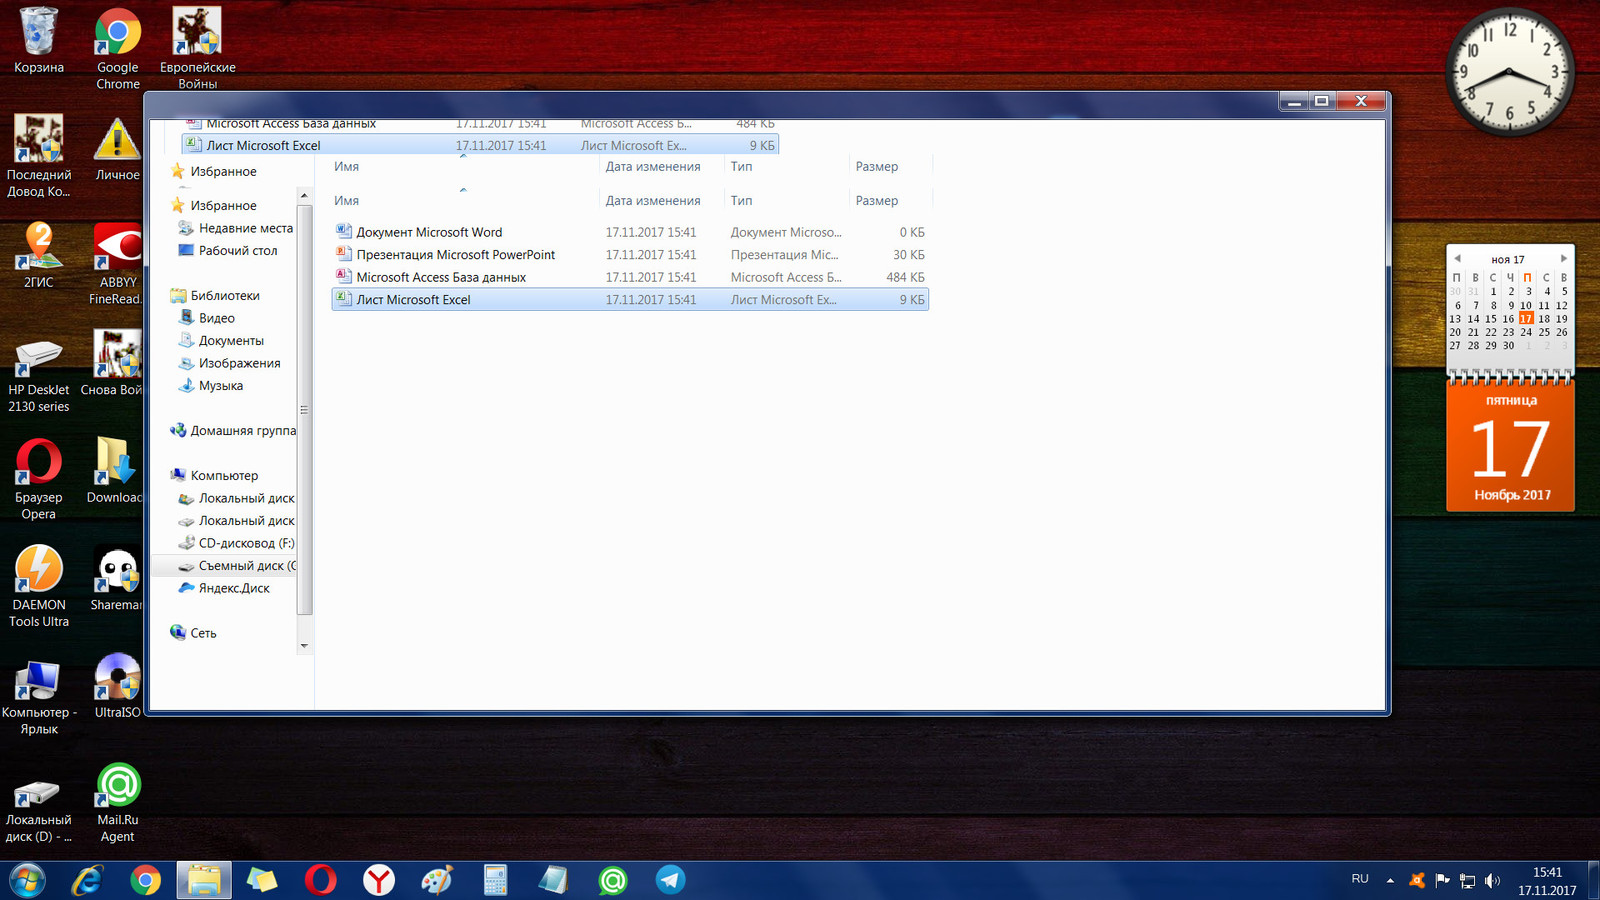
Task: Open the 2ГИС desktop shortcut
Action: pos(39,255)
